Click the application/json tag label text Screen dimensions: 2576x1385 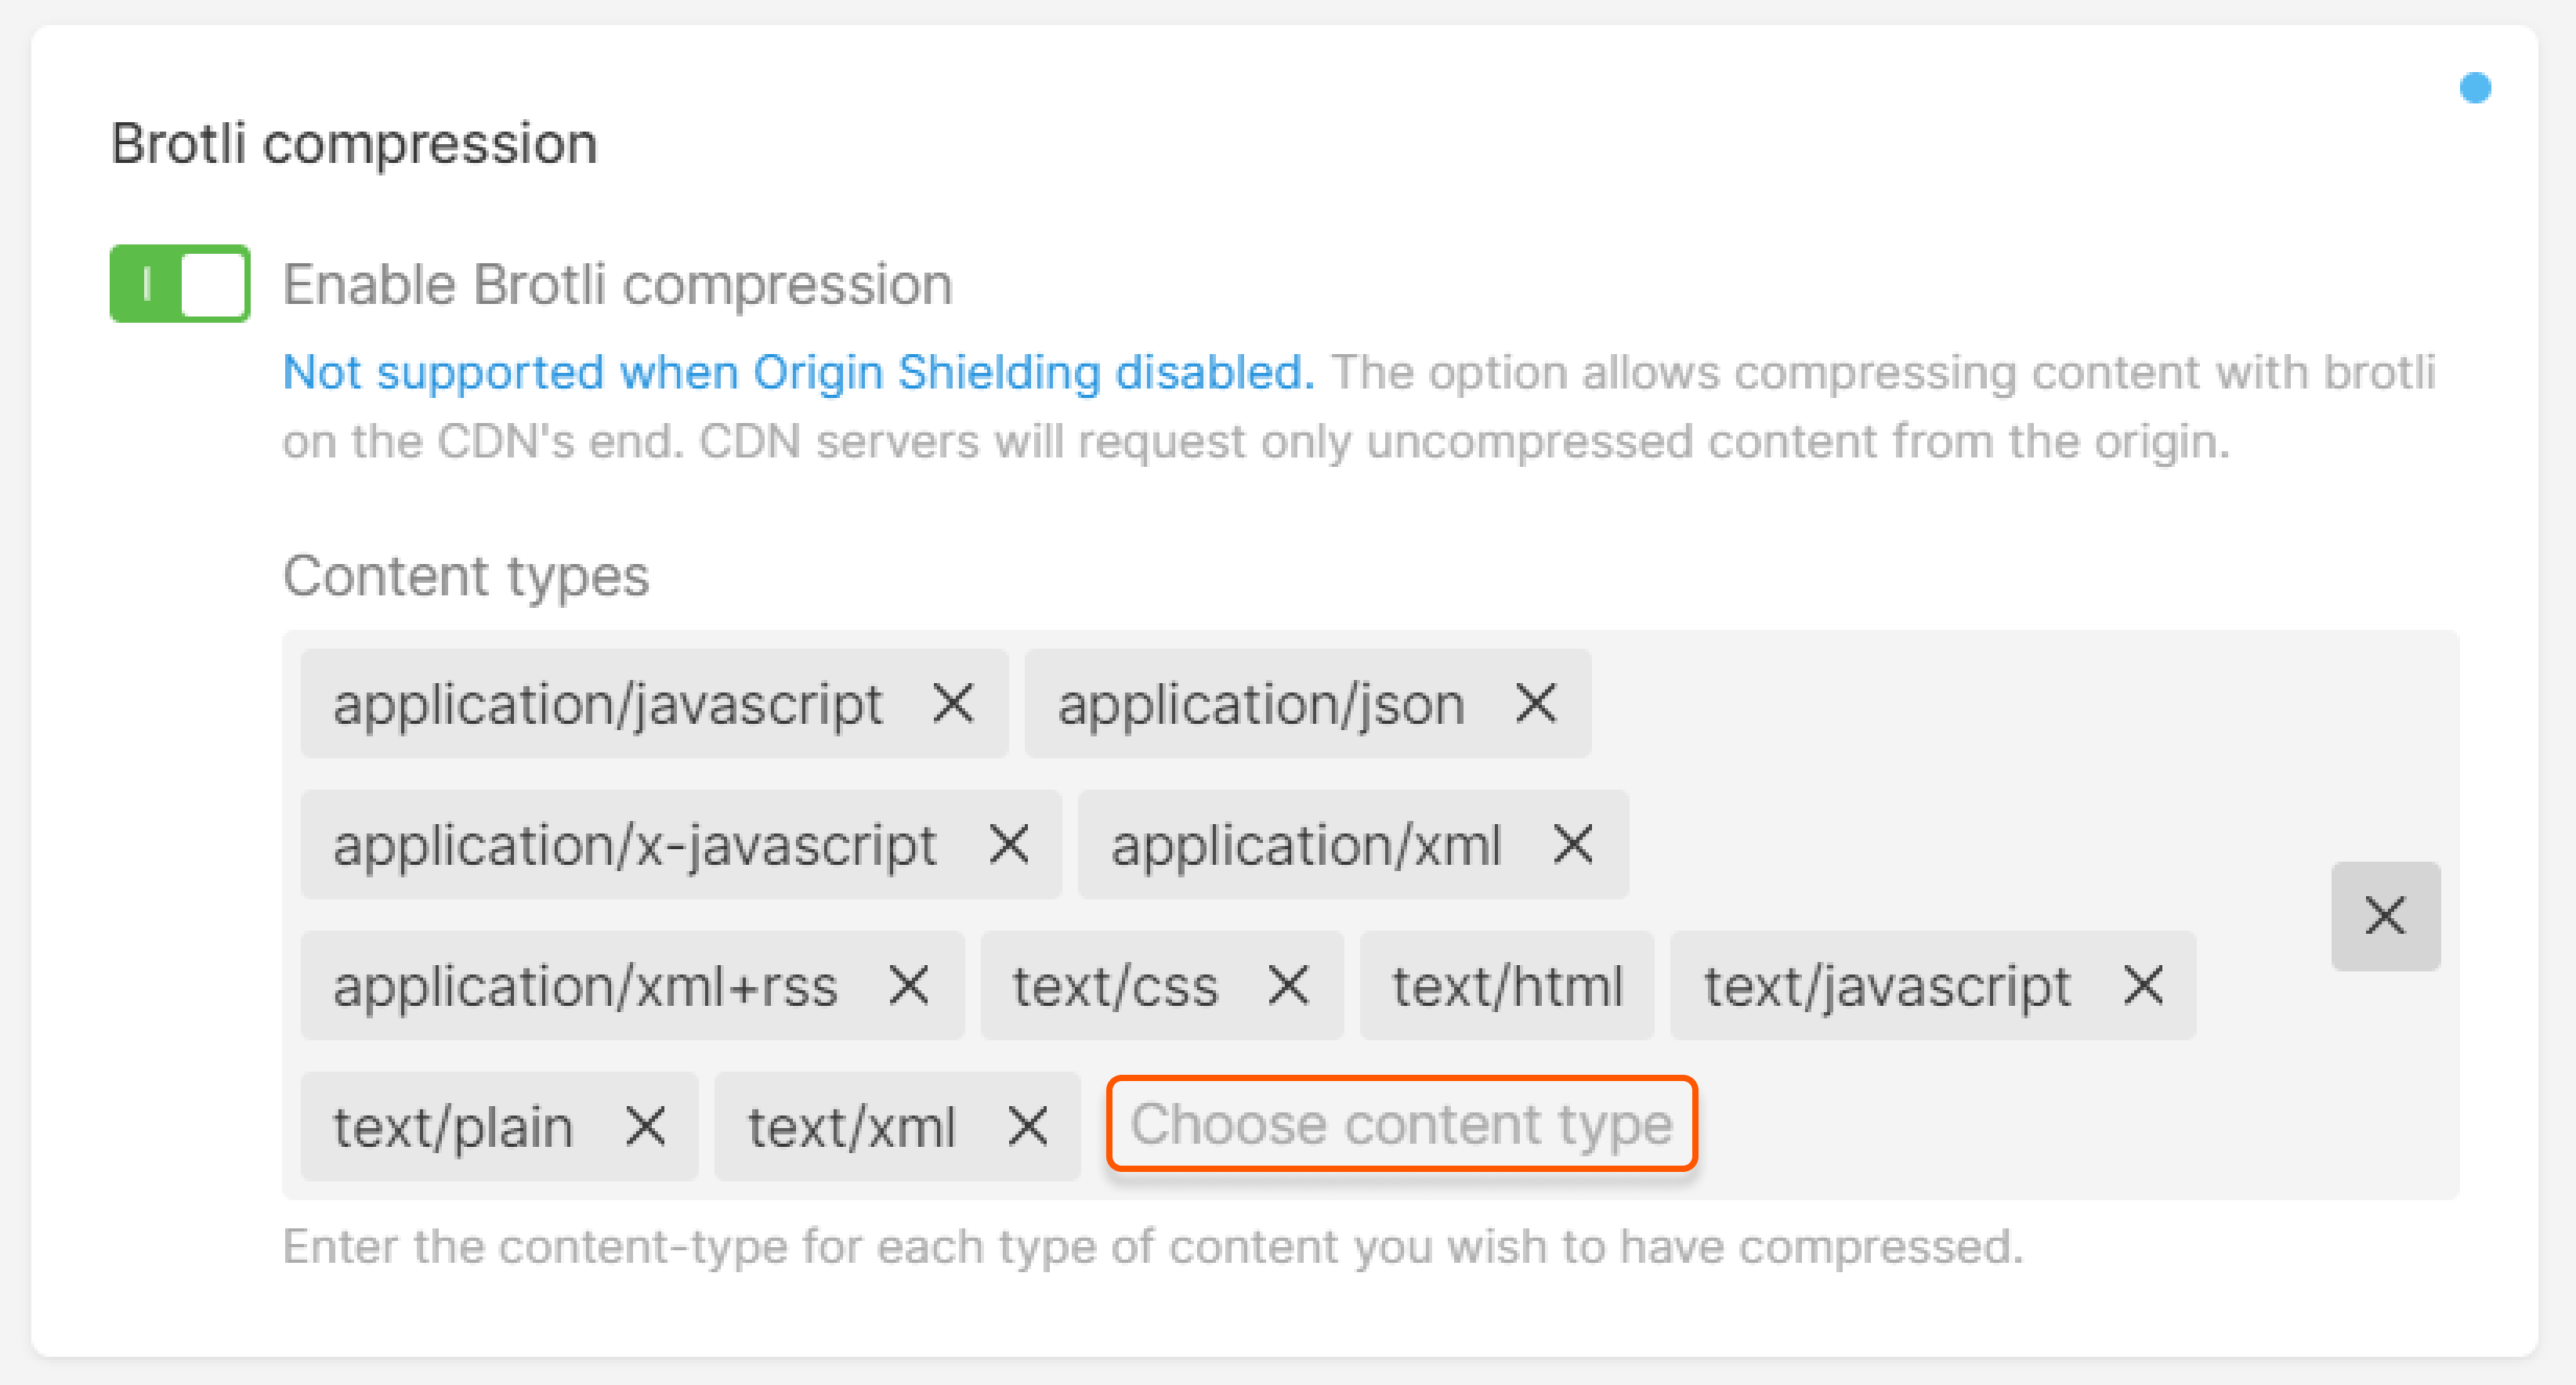1261,705
